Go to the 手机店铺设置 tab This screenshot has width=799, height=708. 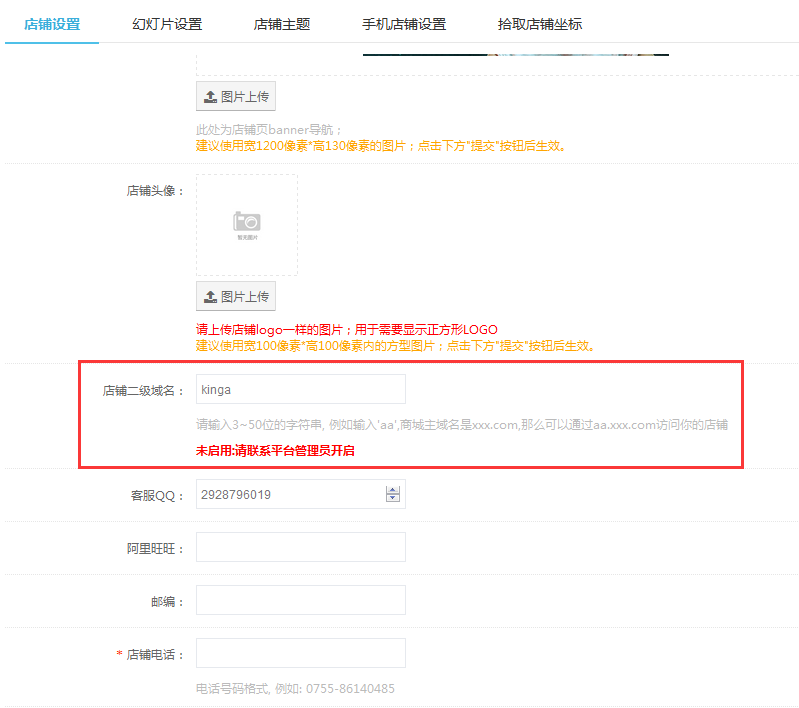coord(404,24)
